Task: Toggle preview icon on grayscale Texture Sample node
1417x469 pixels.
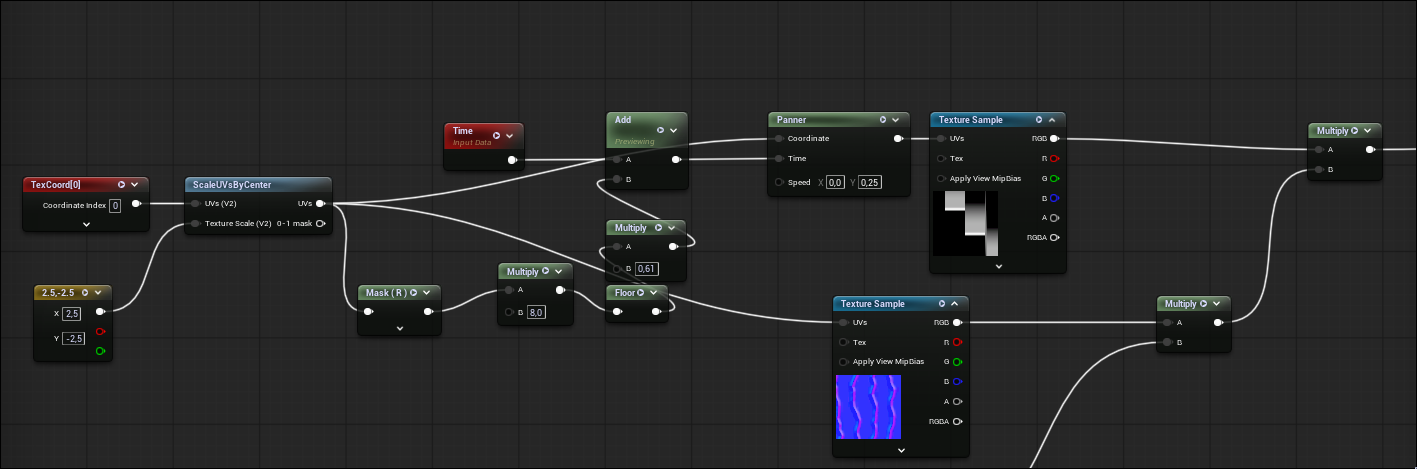Action: pos(1039,120)
